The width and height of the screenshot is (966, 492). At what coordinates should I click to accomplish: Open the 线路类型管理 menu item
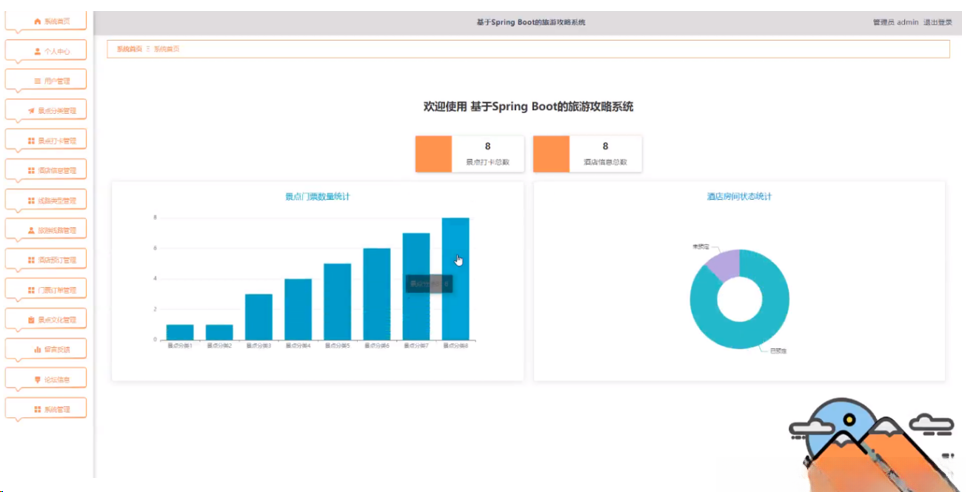point(46,201)
